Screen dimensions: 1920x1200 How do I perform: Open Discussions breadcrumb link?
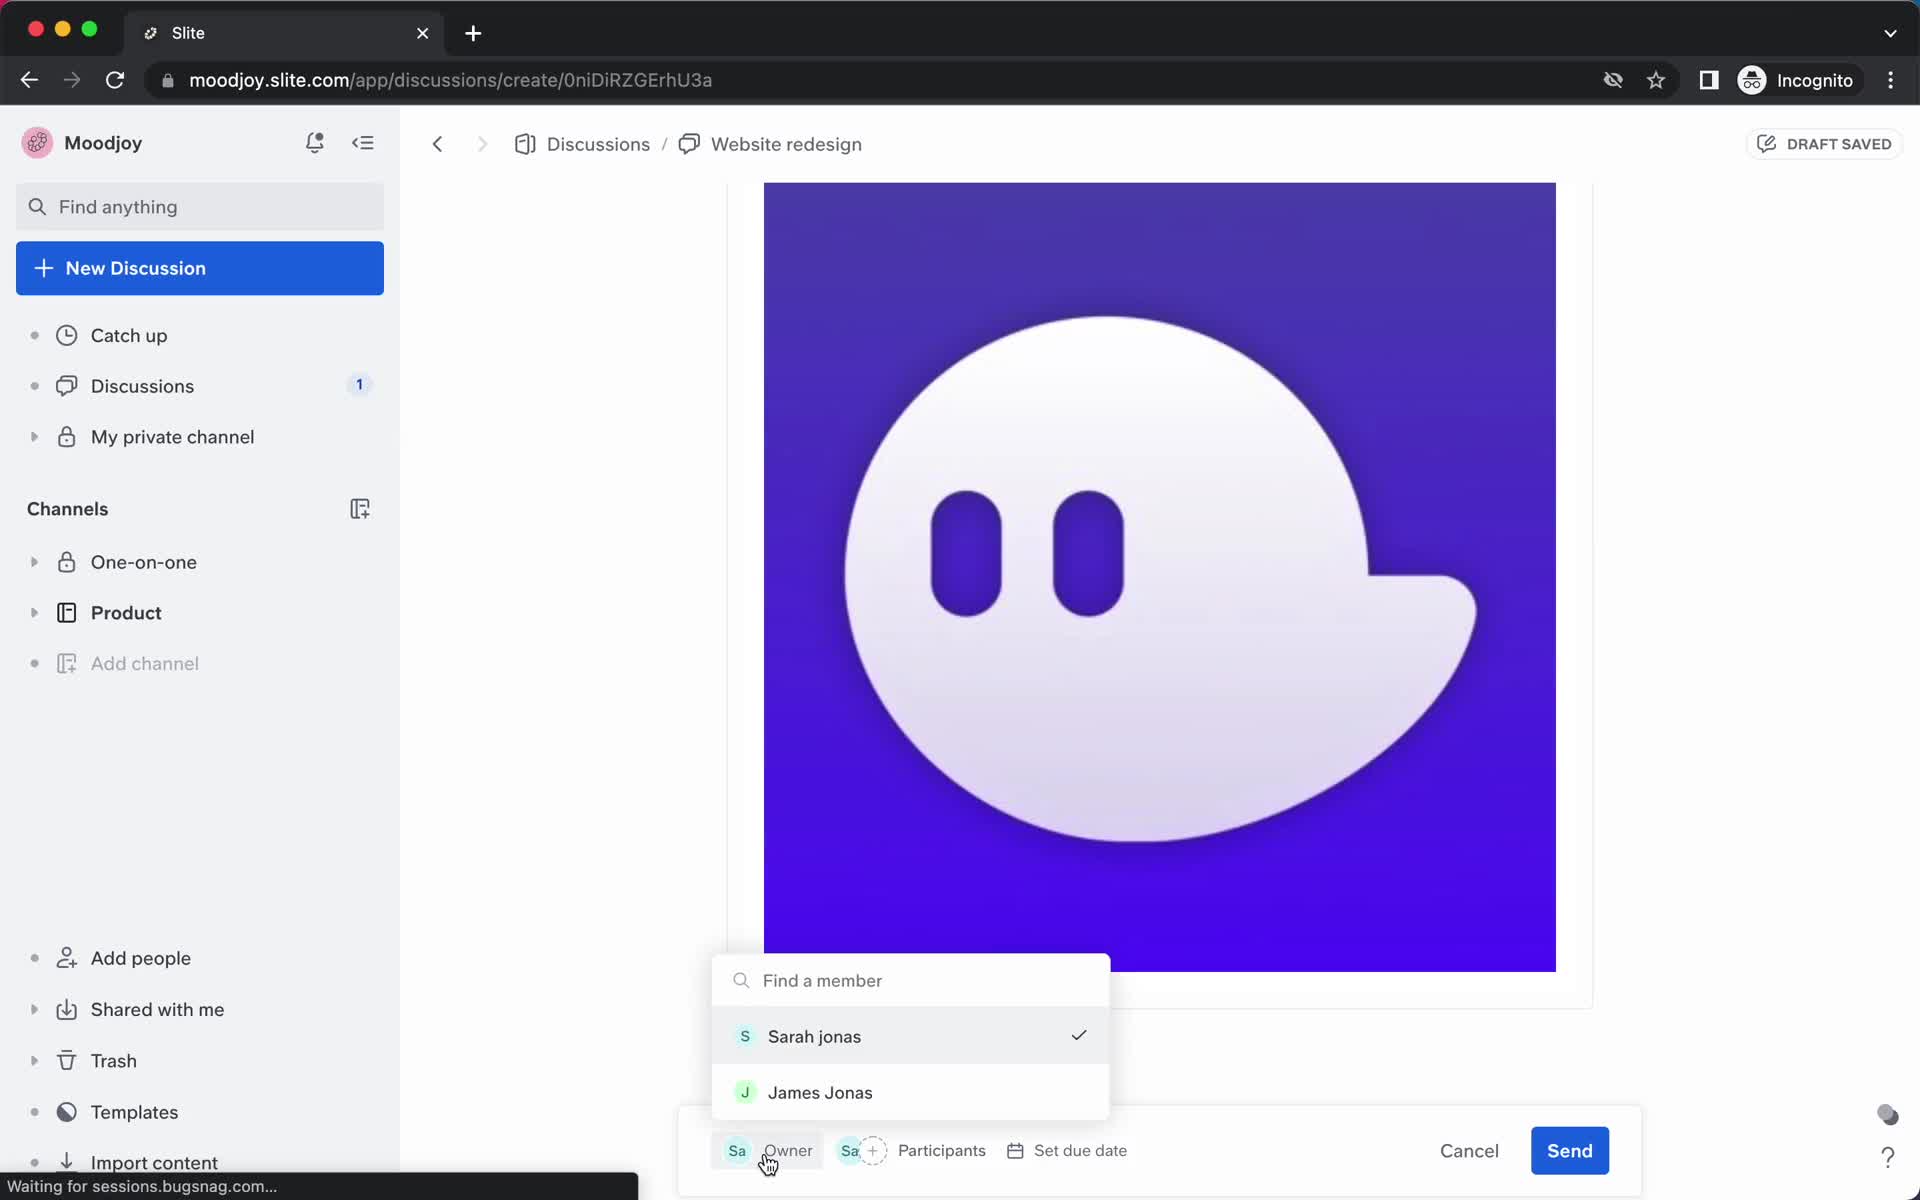pyautogui.click(x=598, y=144)
